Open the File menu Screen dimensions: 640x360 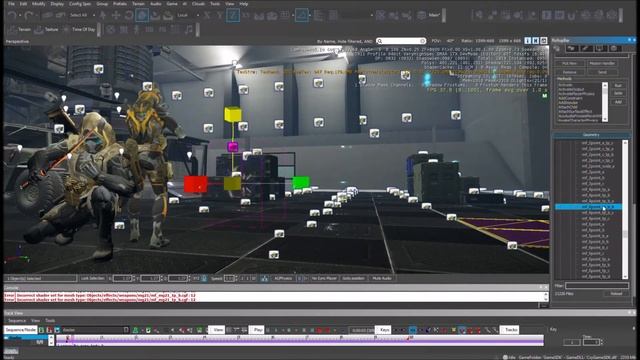(11, 4)
